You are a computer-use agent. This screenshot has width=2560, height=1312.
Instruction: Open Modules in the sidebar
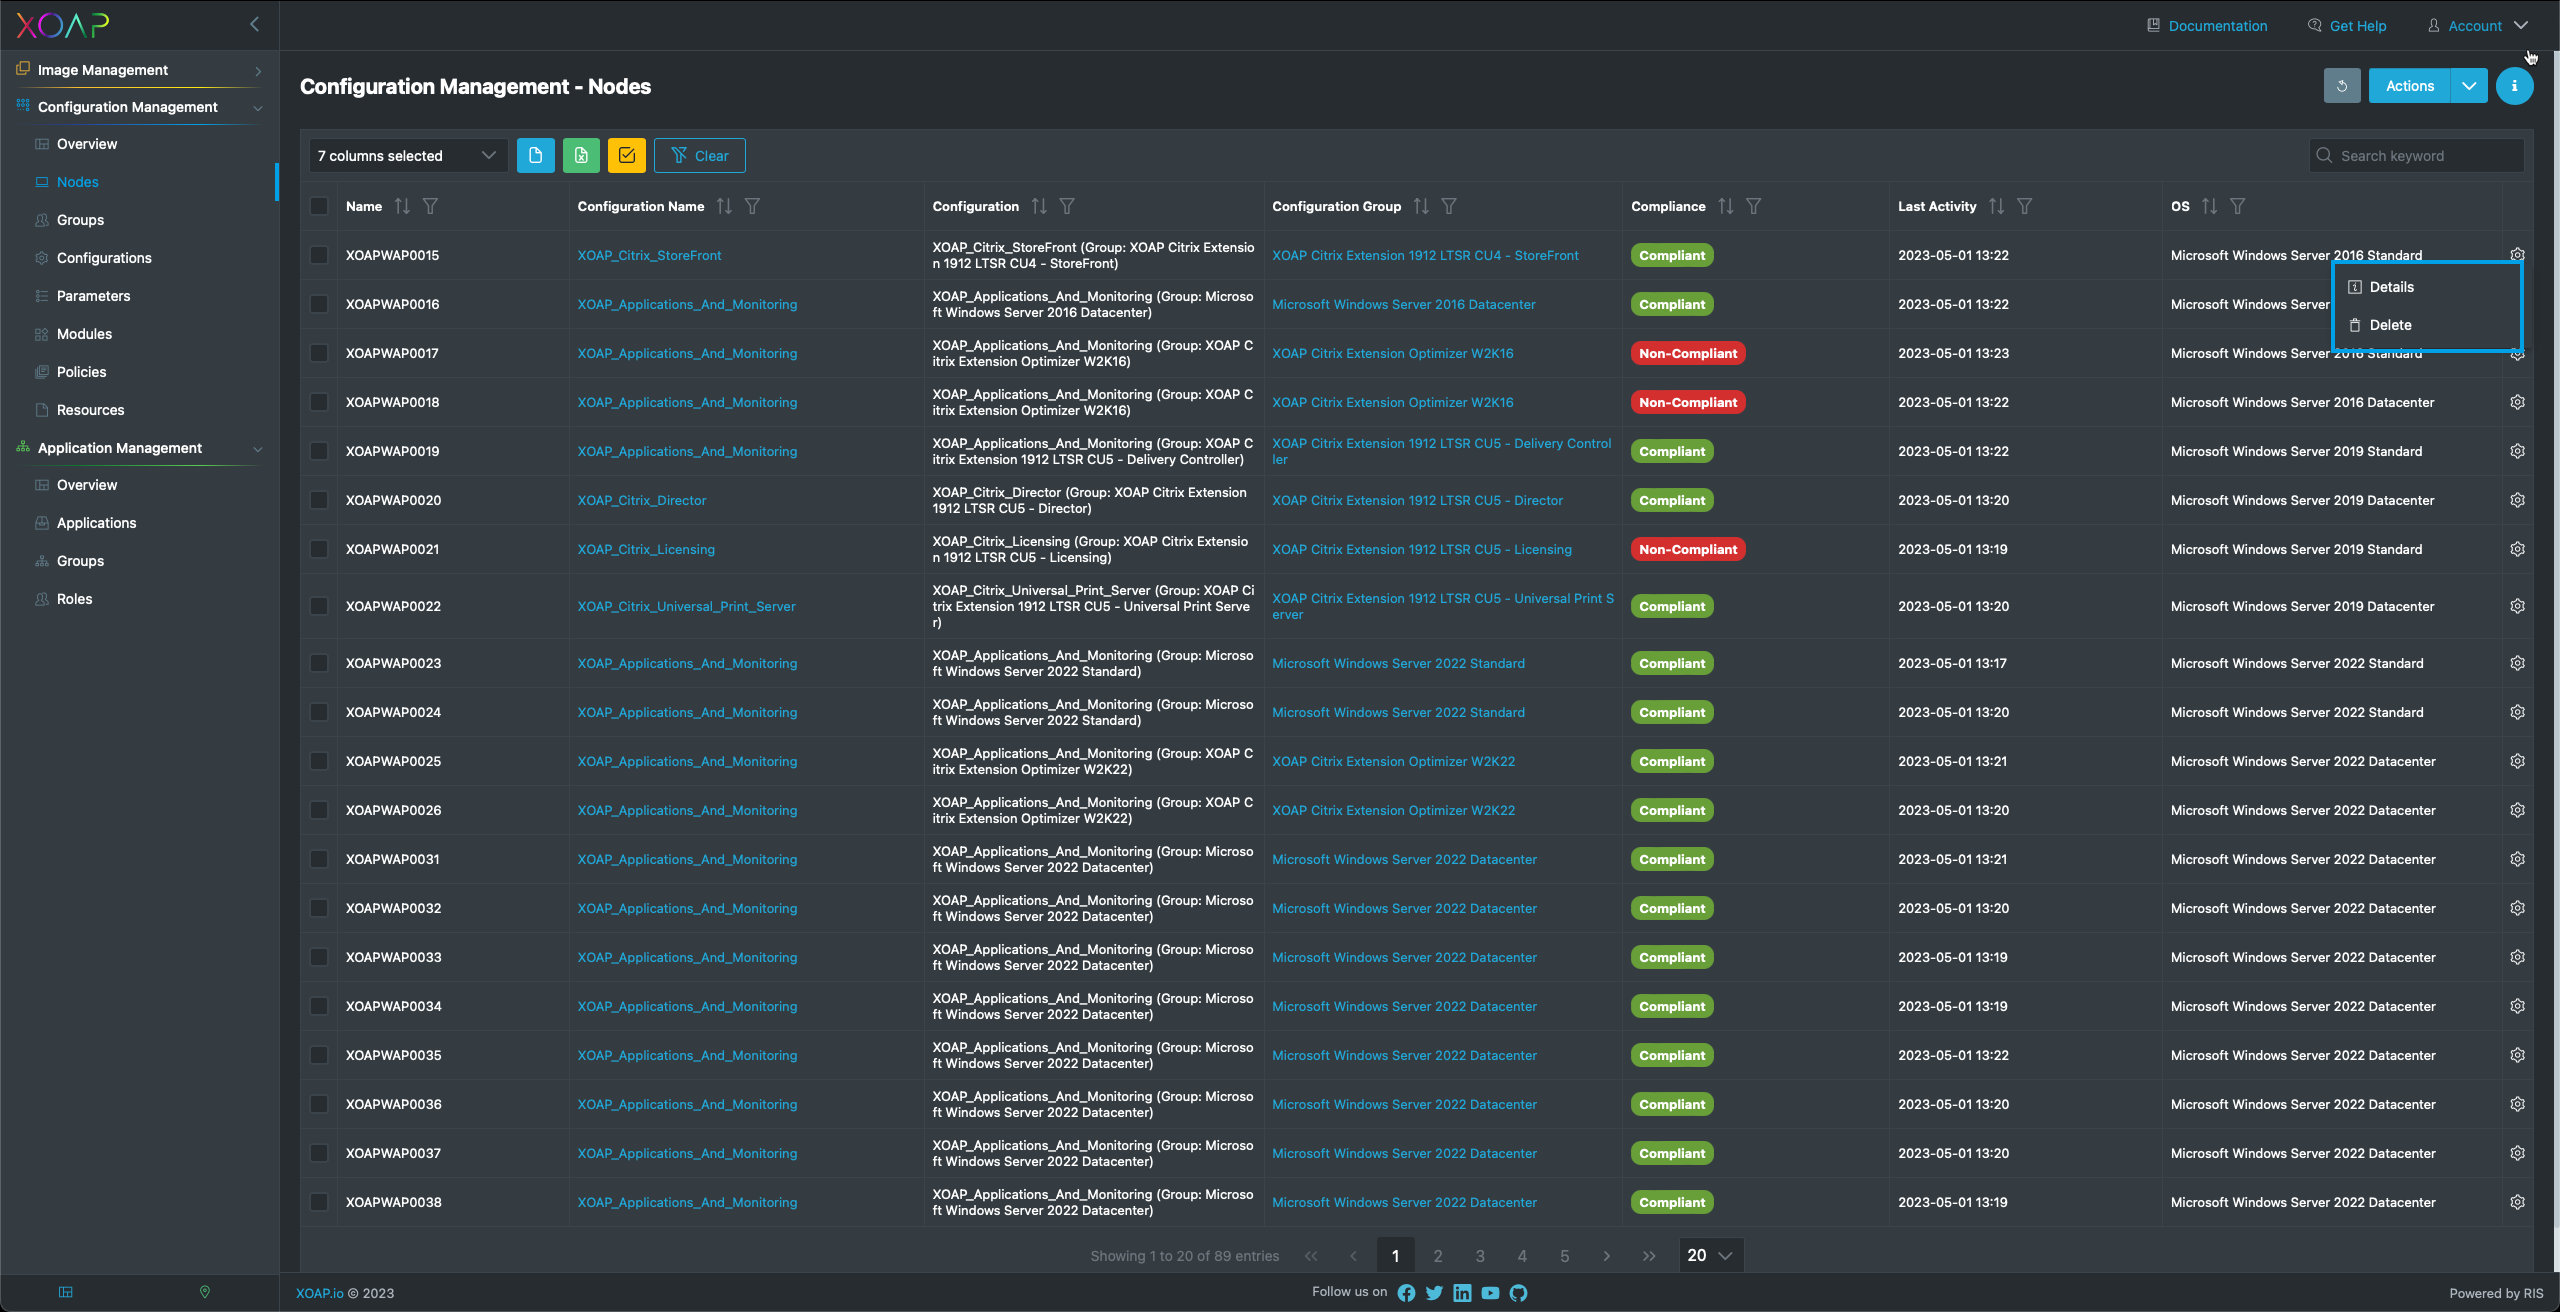(x=84, y=334)
